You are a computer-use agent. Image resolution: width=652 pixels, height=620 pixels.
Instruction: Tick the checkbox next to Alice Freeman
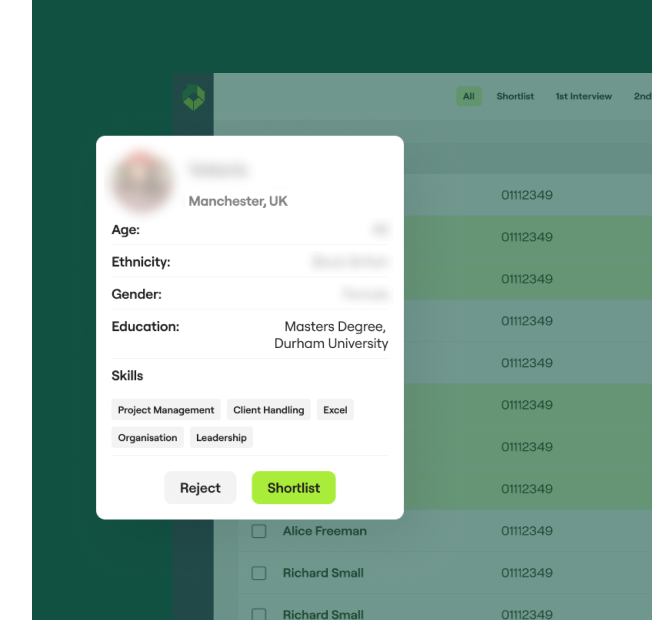click(x=259, y=531)
